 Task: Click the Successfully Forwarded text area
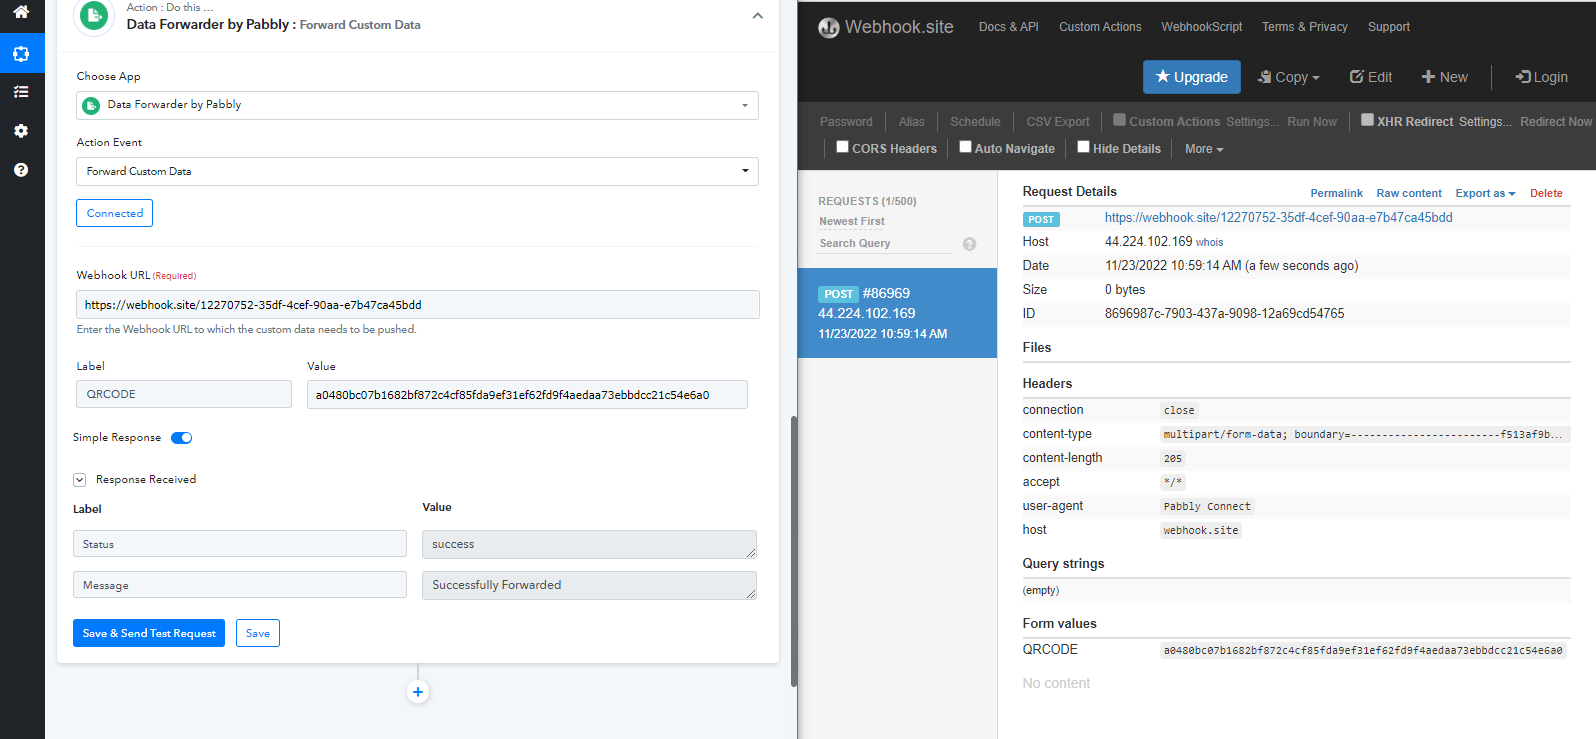point(589,585)
